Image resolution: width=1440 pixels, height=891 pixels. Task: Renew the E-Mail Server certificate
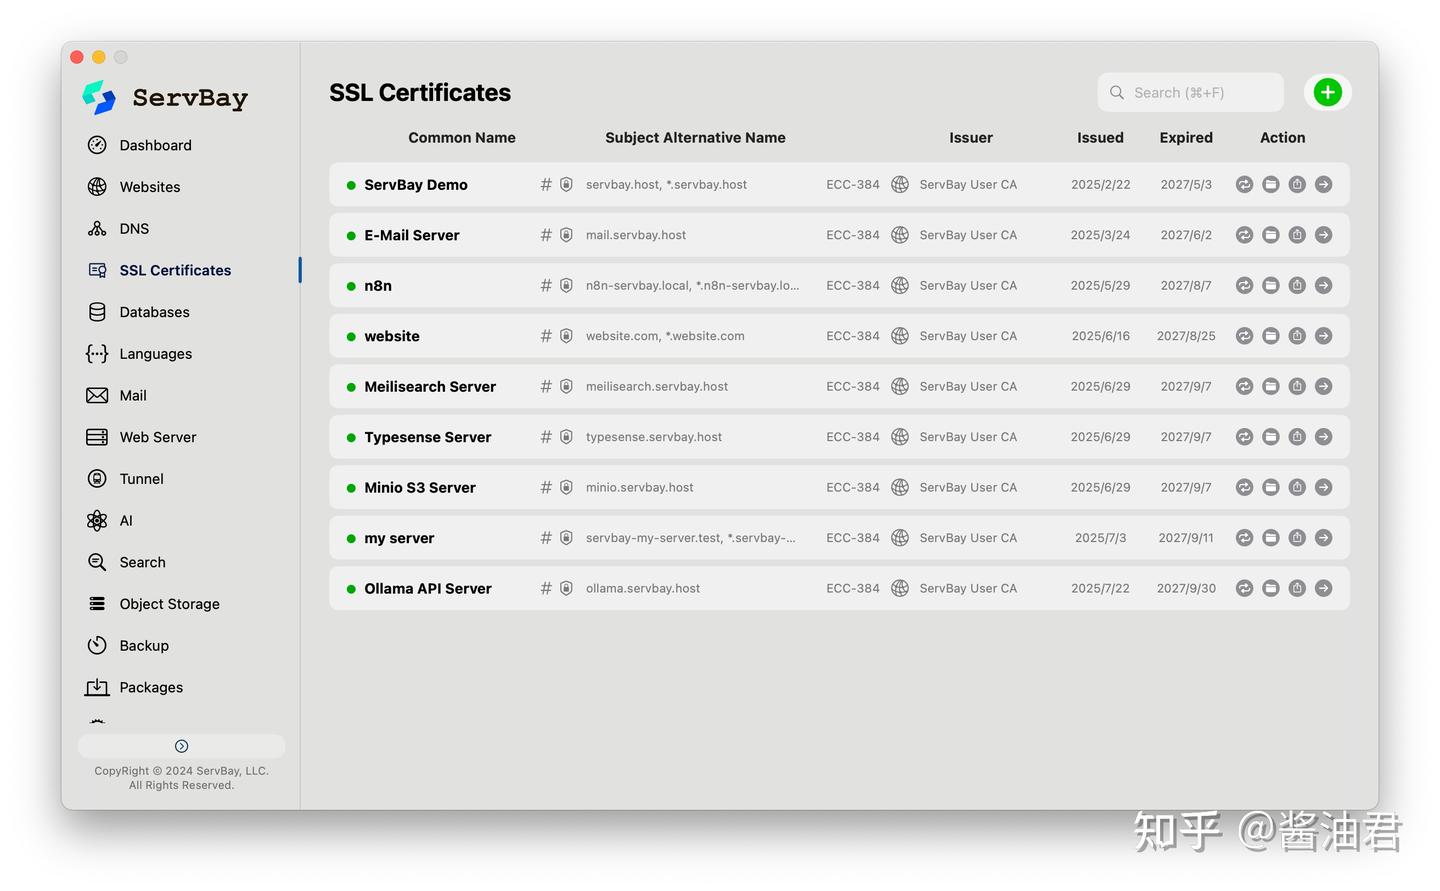coord(1244,235)
